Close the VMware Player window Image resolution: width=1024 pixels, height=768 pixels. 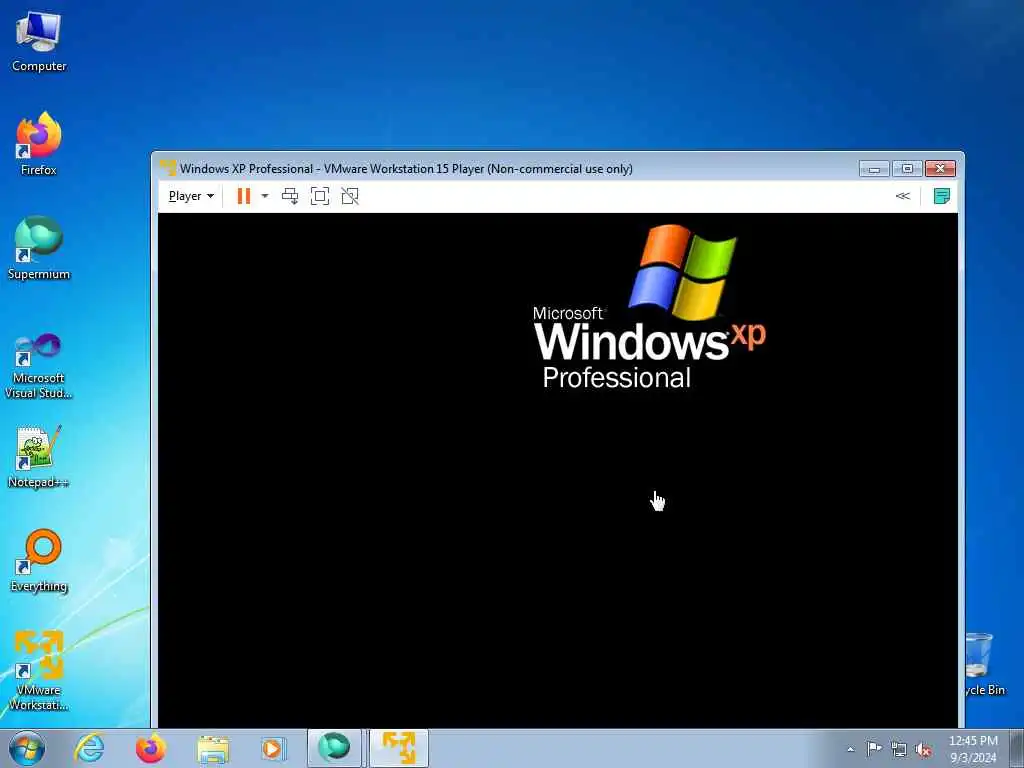coord(940,169)
